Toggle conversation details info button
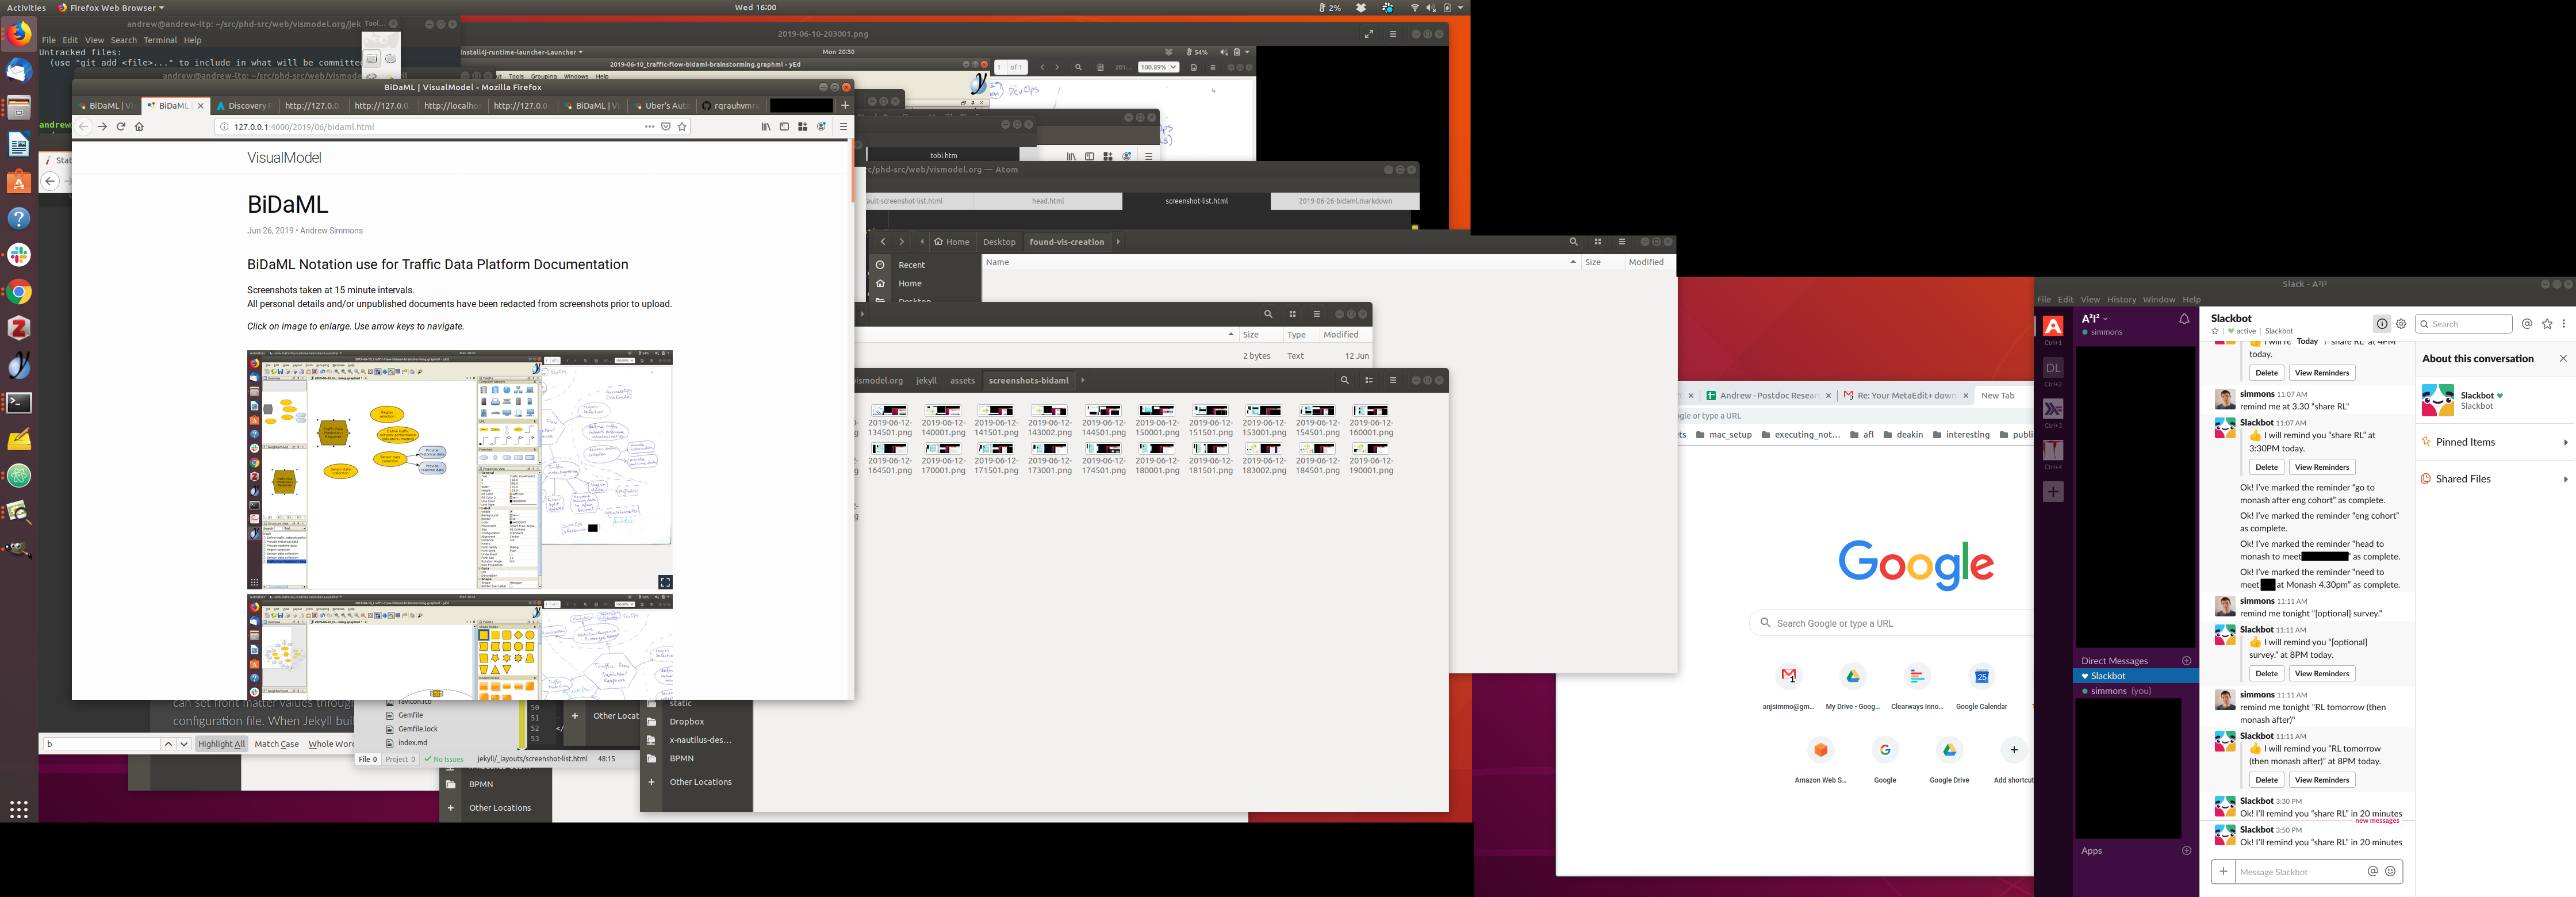This screenshot has height=897, width=2576. (x=2382, y=324)
